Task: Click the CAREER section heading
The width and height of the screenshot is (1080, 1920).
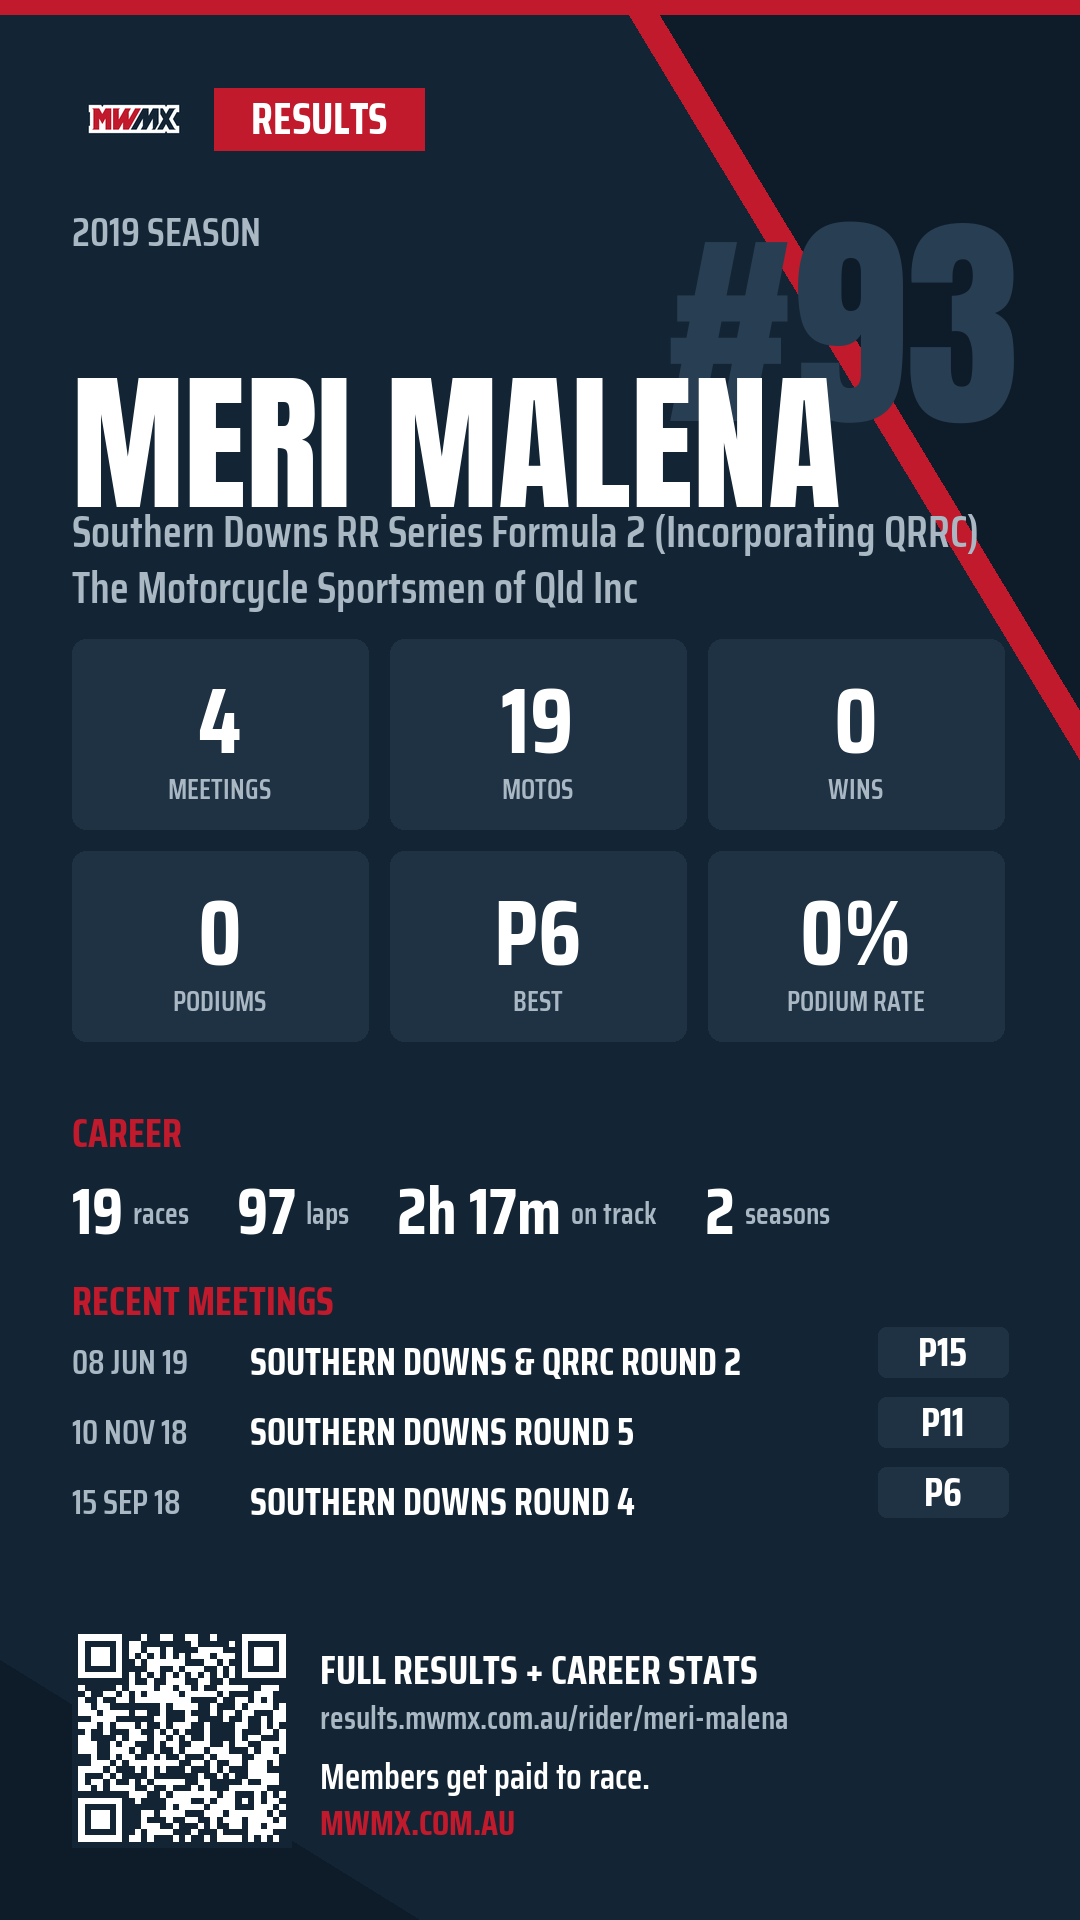Action: 127,1134
